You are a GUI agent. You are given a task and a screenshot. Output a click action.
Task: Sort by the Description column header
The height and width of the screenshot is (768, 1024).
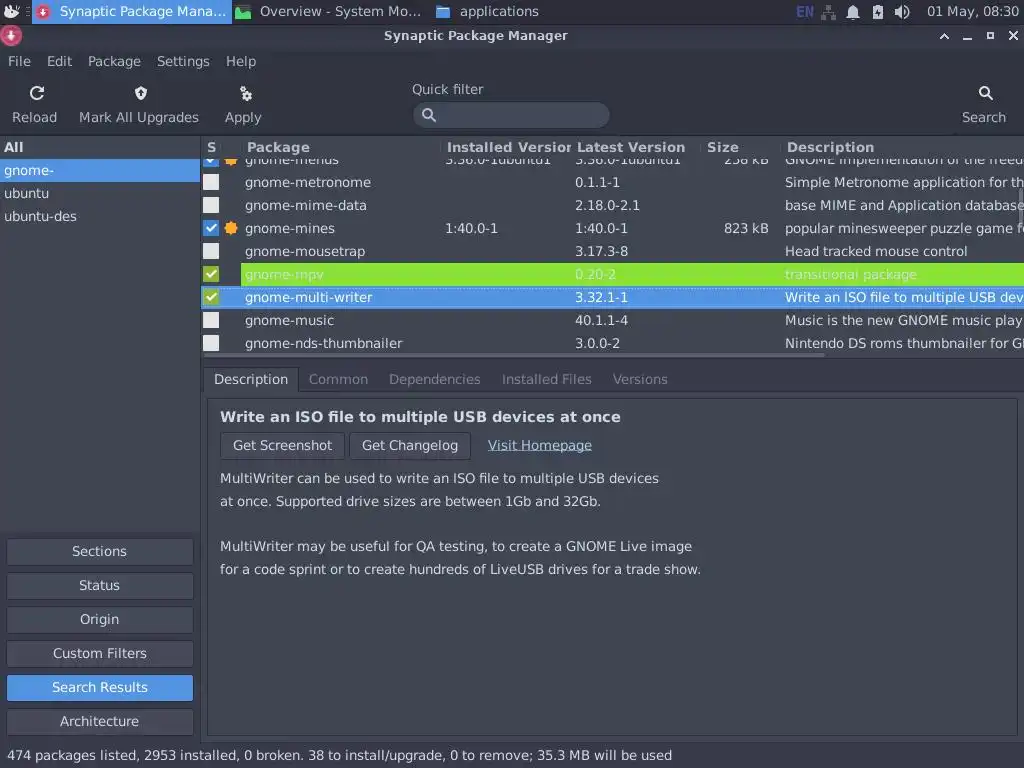[x=903, y=148]
